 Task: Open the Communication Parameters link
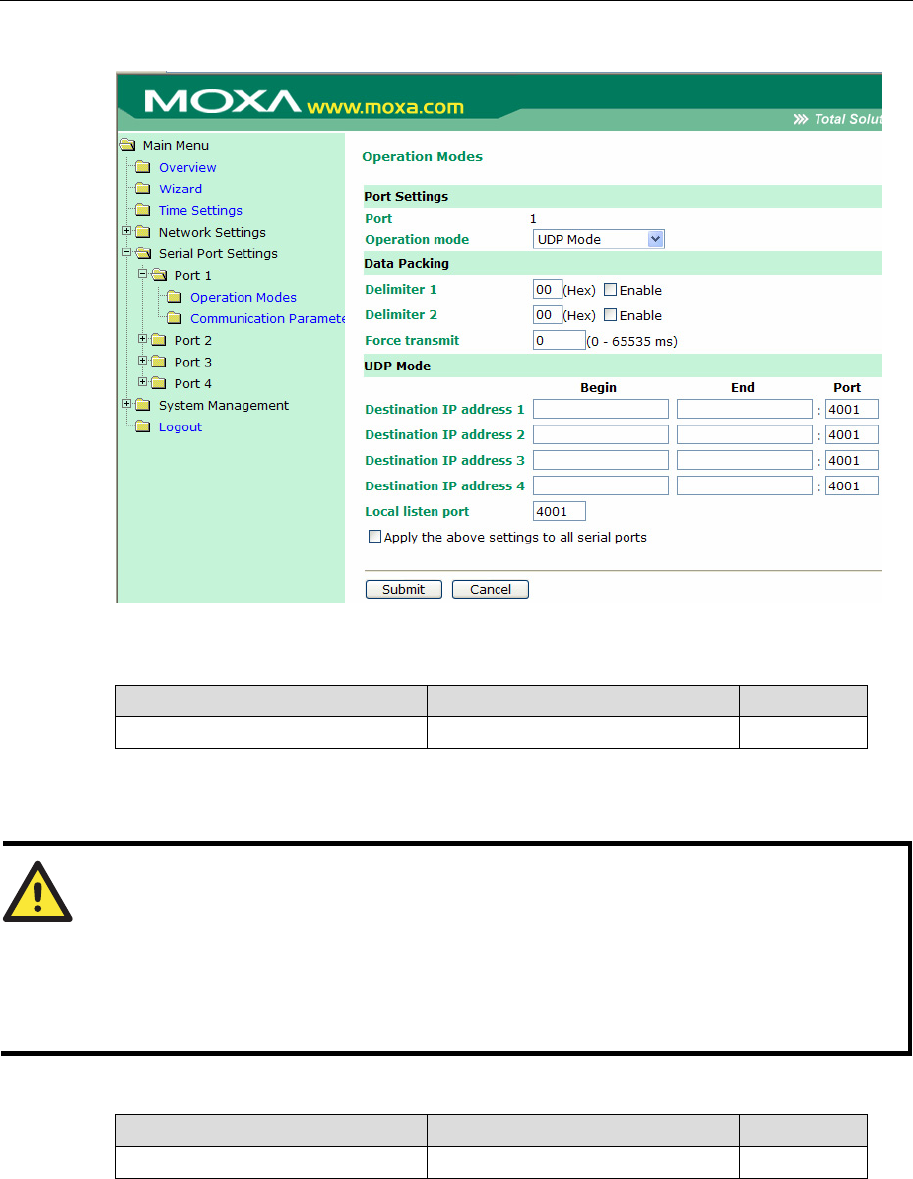268,318
